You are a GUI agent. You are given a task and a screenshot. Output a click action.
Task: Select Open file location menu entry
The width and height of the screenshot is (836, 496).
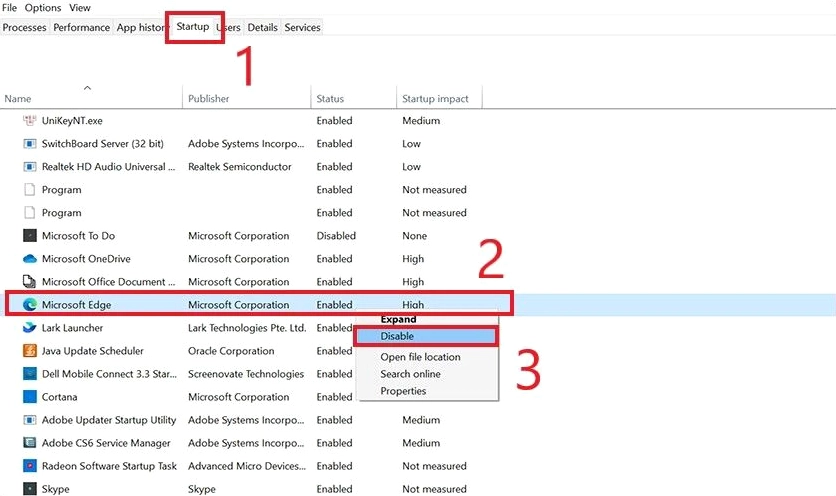coord(420,357)
